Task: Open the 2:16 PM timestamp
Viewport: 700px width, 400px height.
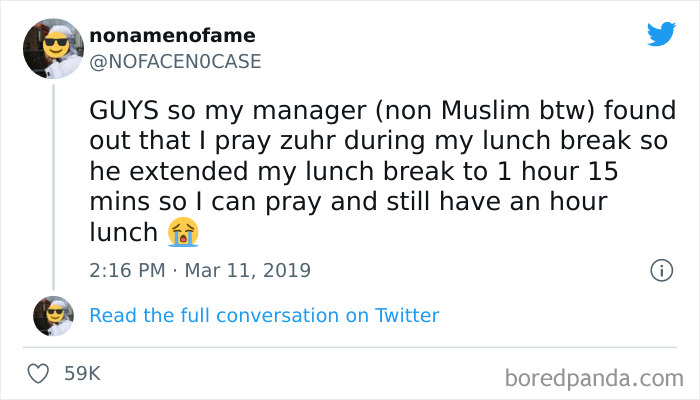Action: [127, 270]
